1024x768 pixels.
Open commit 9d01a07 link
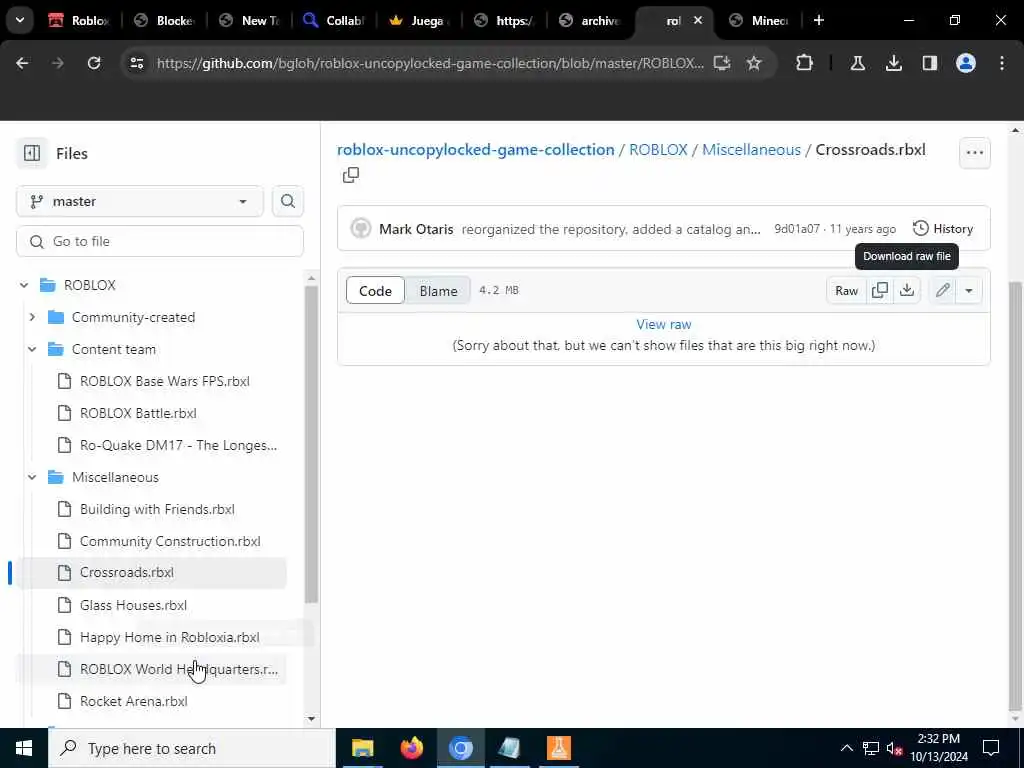797,229
